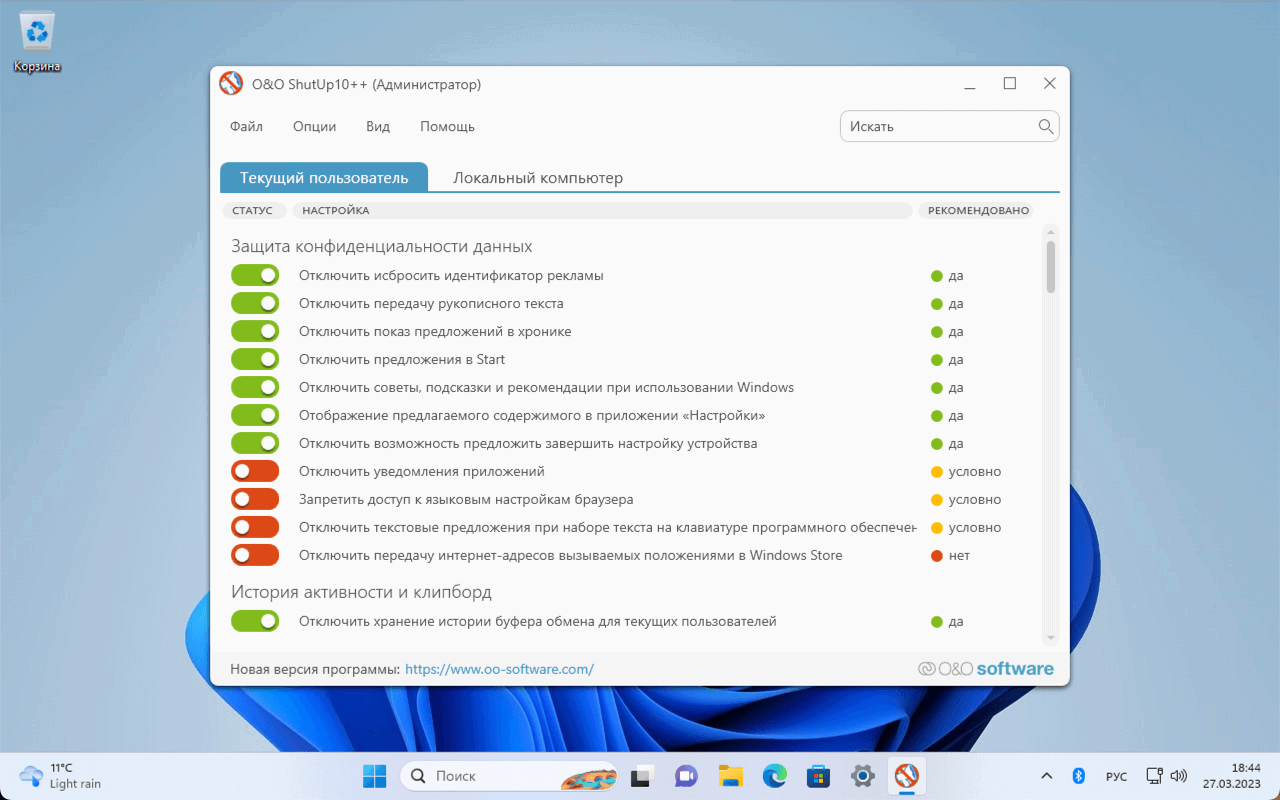Enable the Windows Store URL transmission switch
Screen dimensions: 1280x800
pyautogui.click(x=255, y=555)
